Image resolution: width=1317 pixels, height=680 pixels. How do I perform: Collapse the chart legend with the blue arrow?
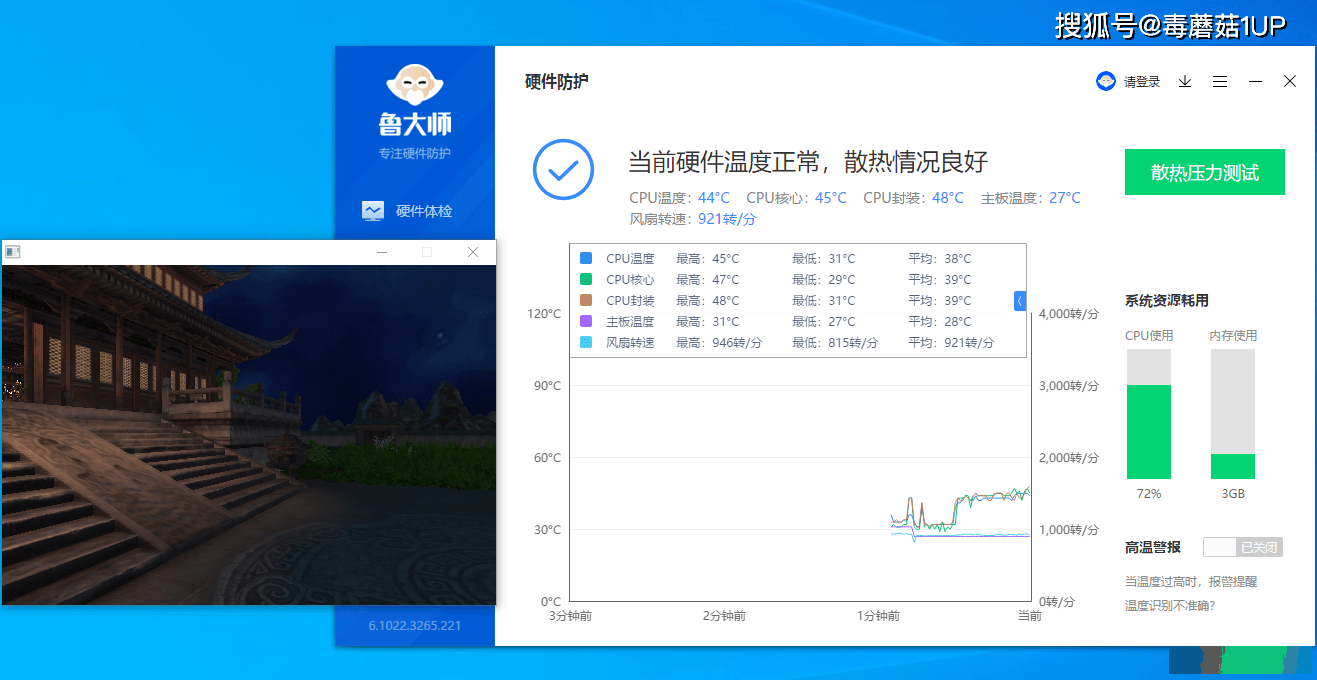tap(1020, 301)
